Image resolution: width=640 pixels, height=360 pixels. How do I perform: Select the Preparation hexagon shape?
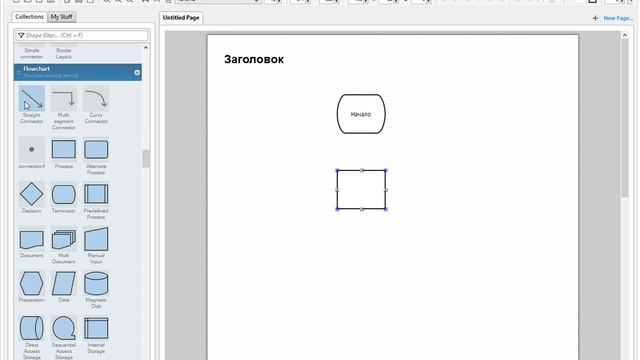coord(31,283)
